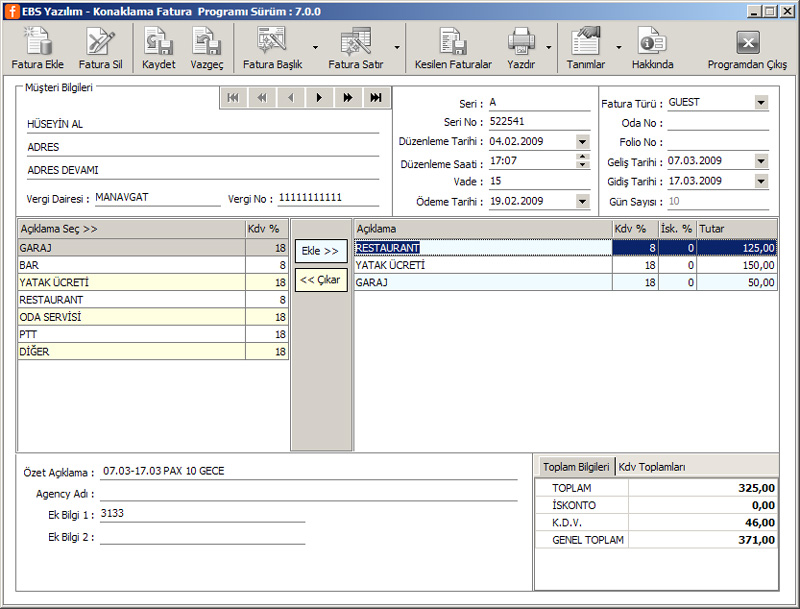Click the Özet Açıklama field
The image size is (800, 609).
click(309, 471)
